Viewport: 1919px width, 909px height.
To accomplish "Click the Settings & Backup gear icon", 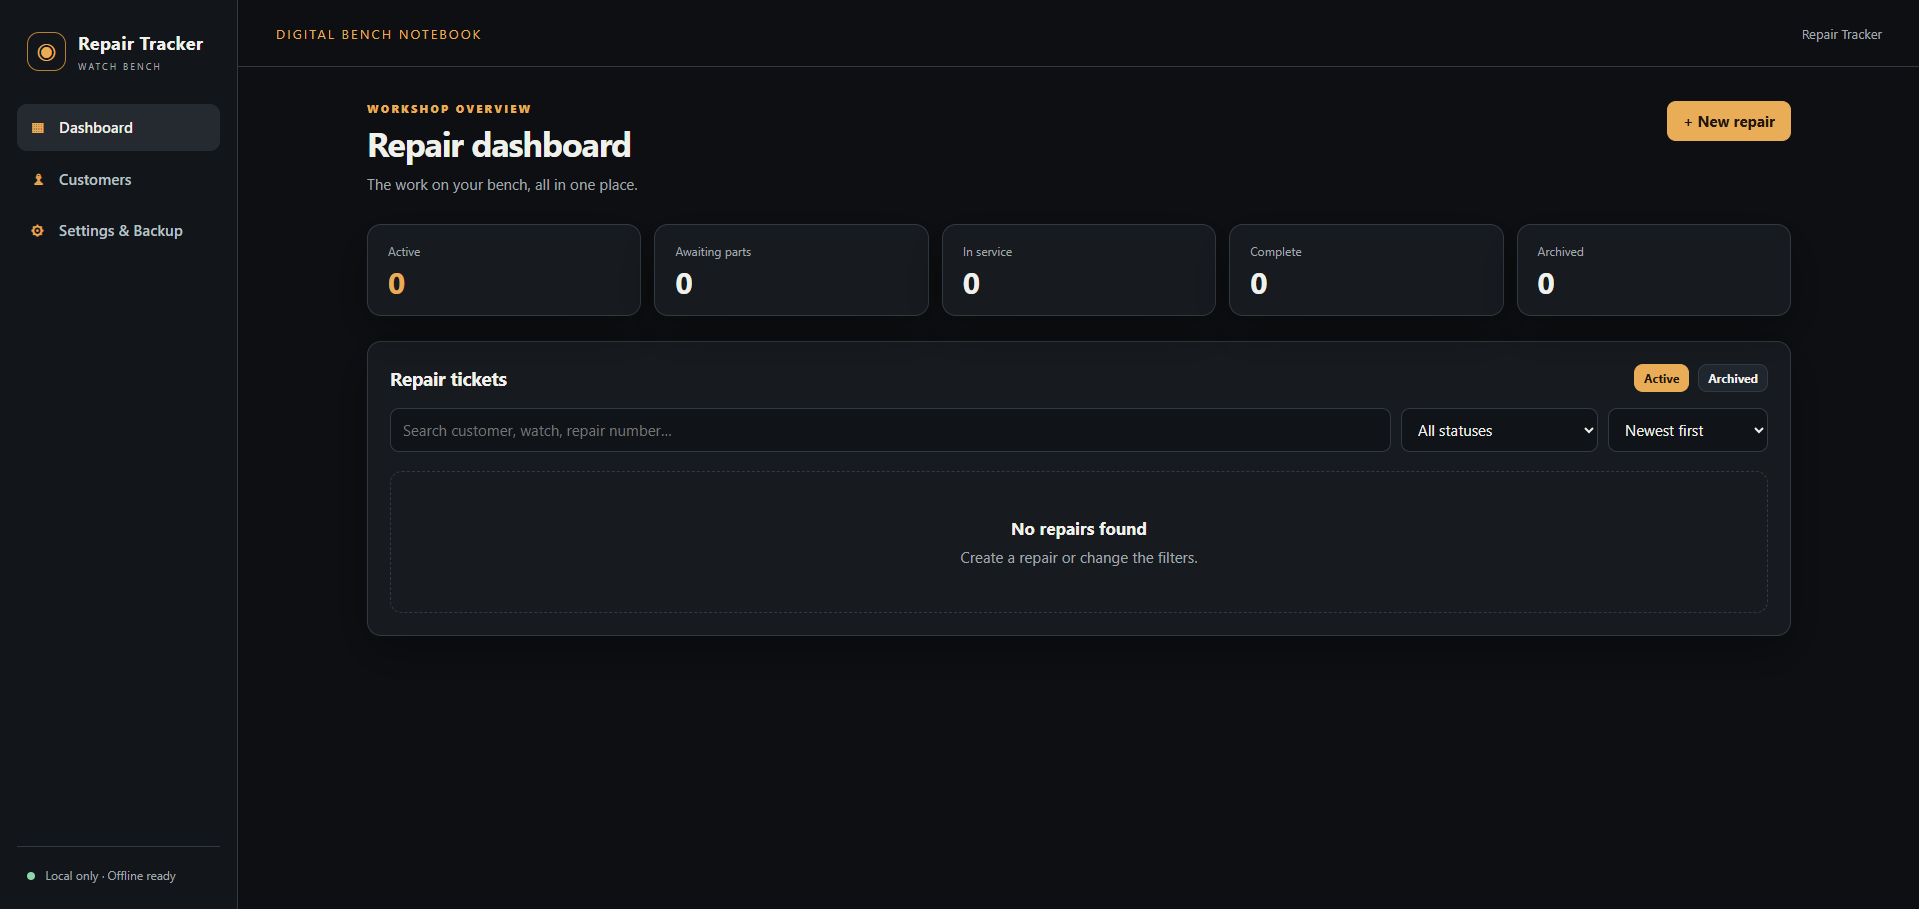I will 38,231.
